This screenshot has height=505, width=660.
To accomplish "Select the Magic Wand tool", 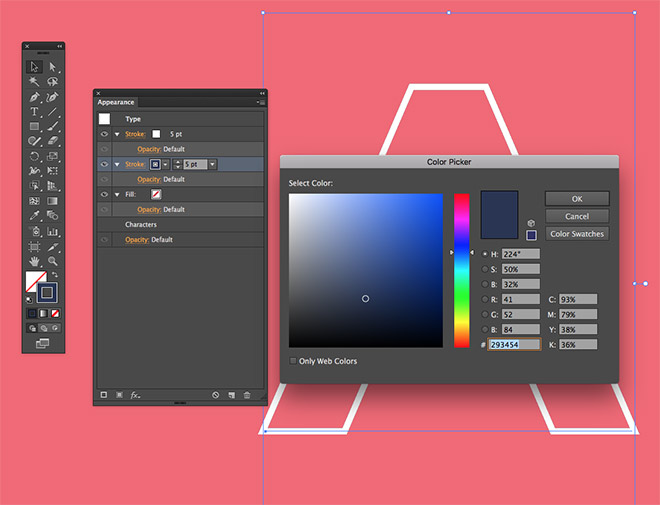I will [34, 82].
